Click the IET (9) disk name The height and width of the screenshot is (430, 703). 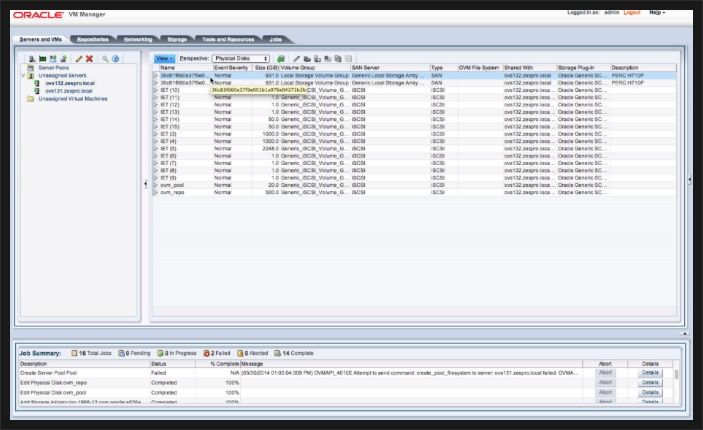click(168, 178)
